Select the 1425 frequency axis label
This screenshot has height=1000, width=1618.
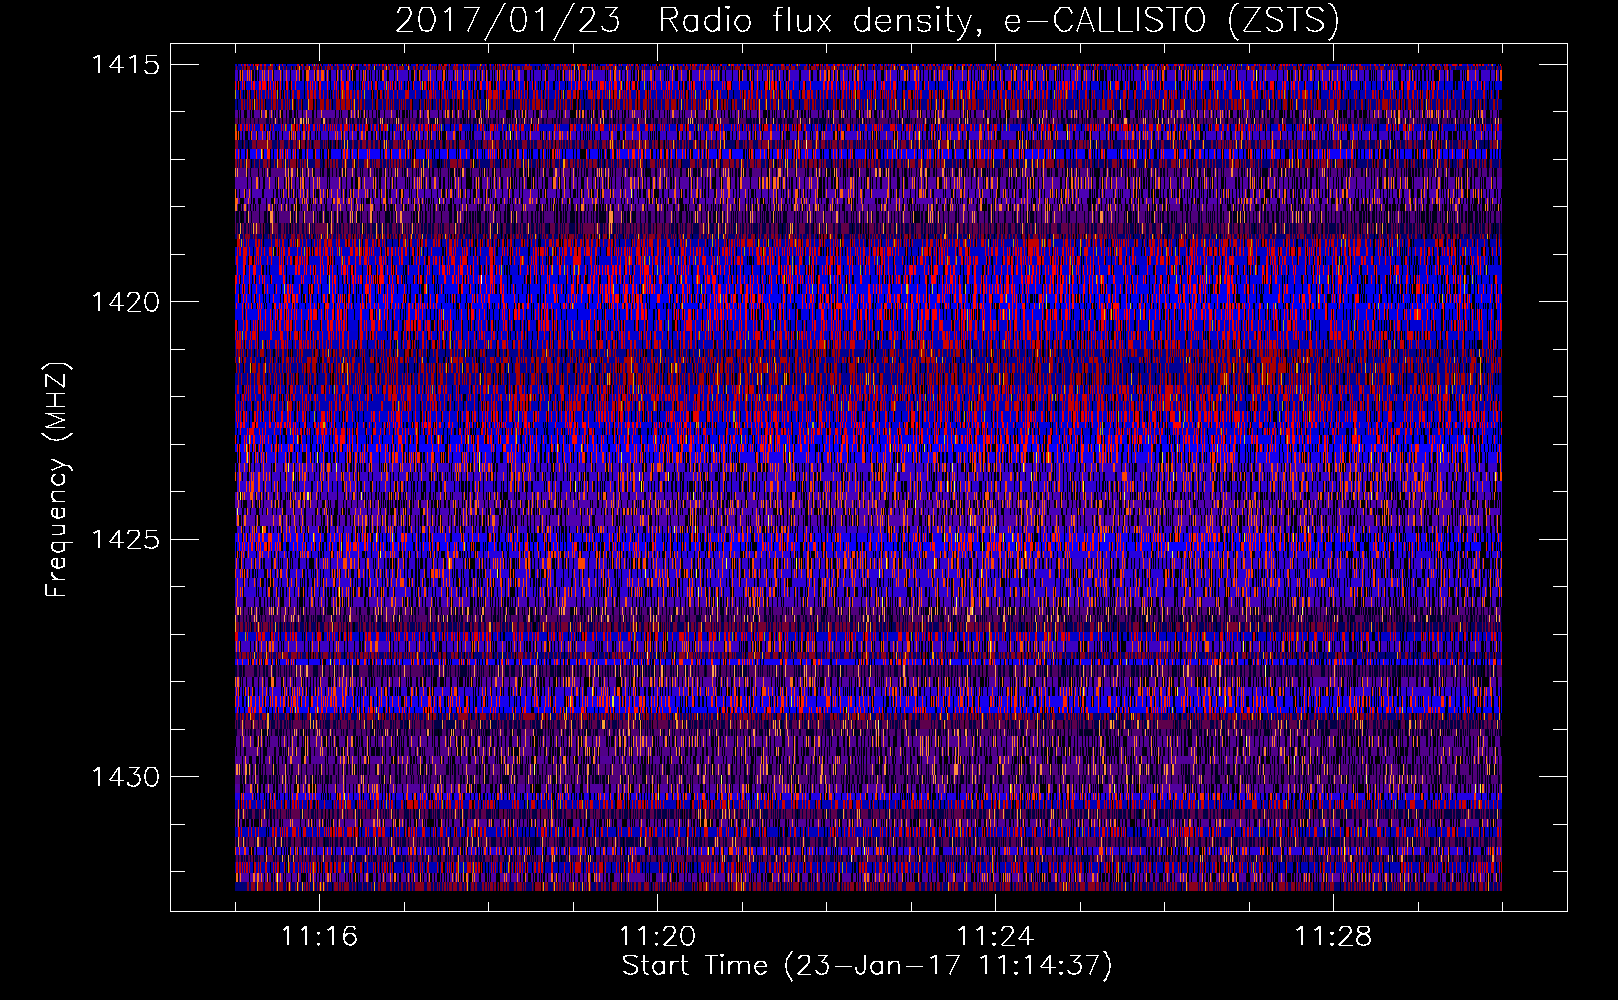(126, 540)
